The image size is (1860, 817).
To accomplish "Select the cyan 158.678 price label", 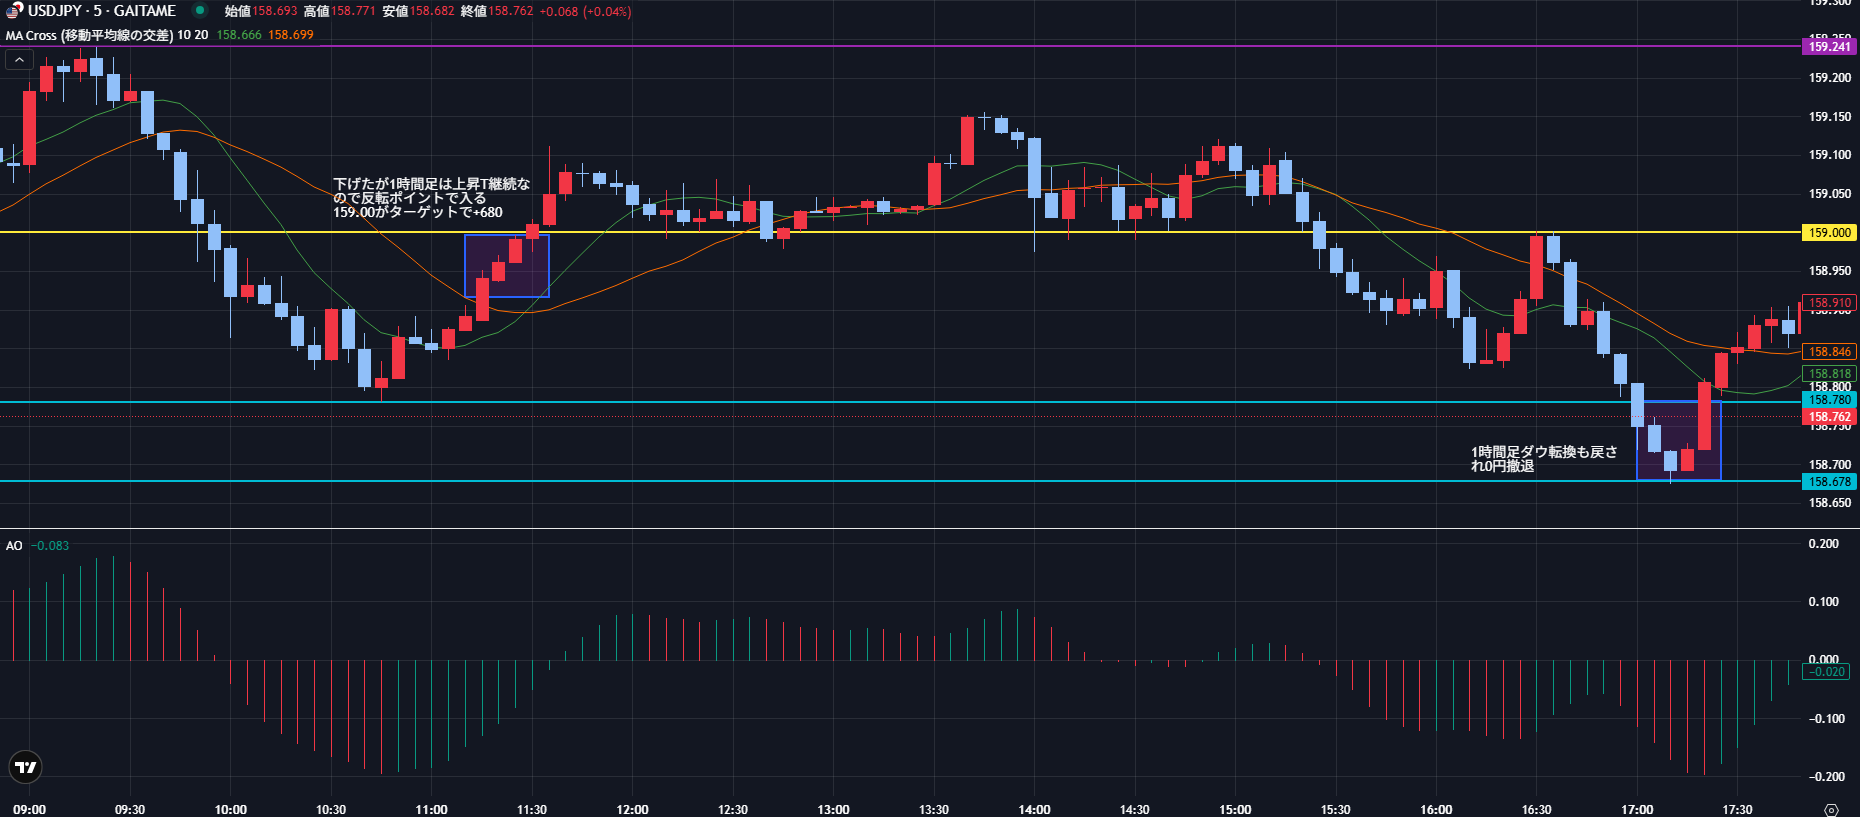I will [1829, 482].
